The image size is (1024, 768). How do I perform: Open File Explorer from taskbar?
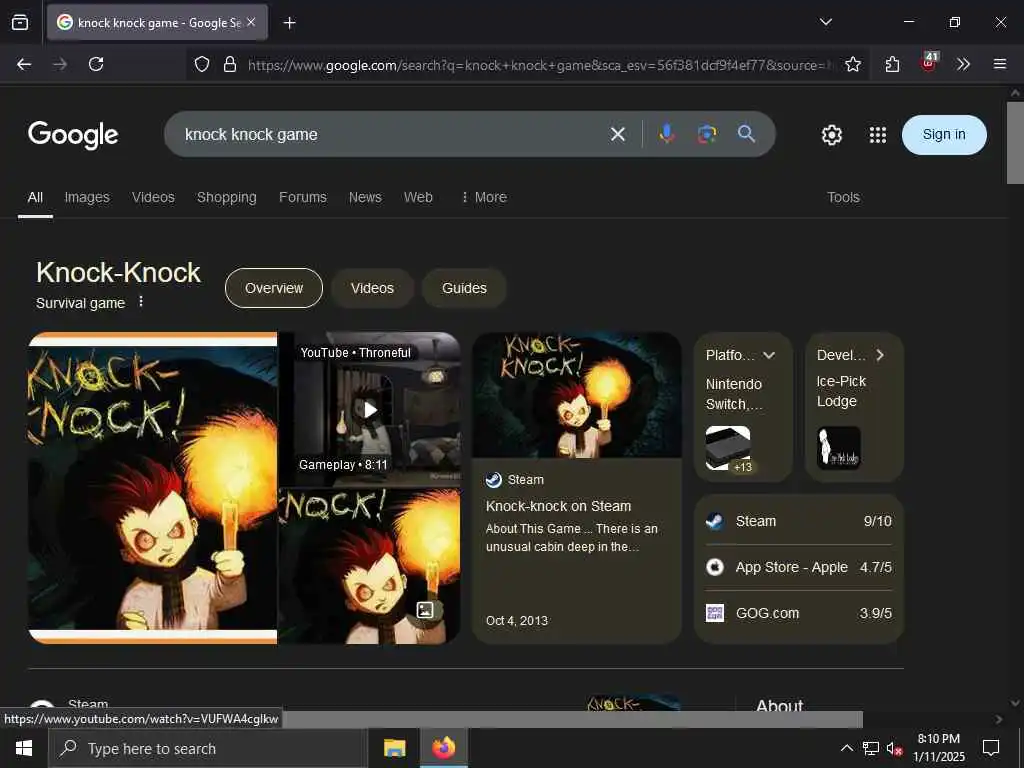[394, 748]
